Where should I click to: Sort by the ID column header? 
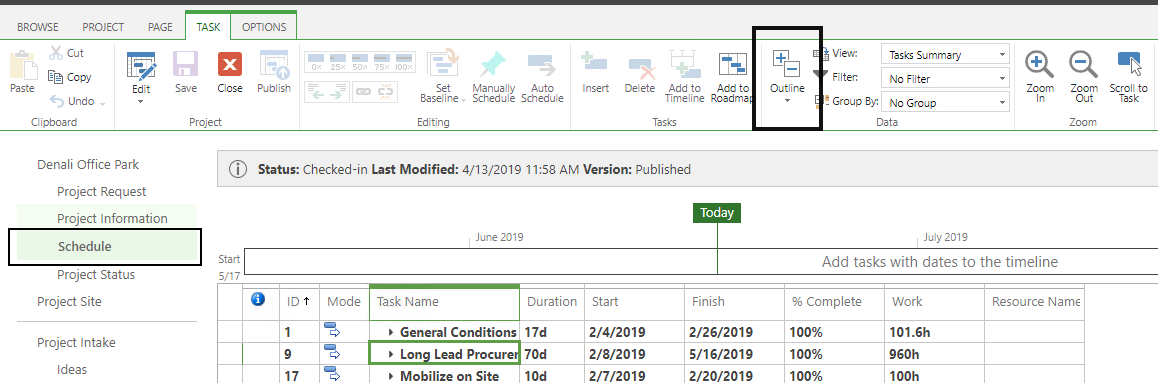click(x=299, y=302)
